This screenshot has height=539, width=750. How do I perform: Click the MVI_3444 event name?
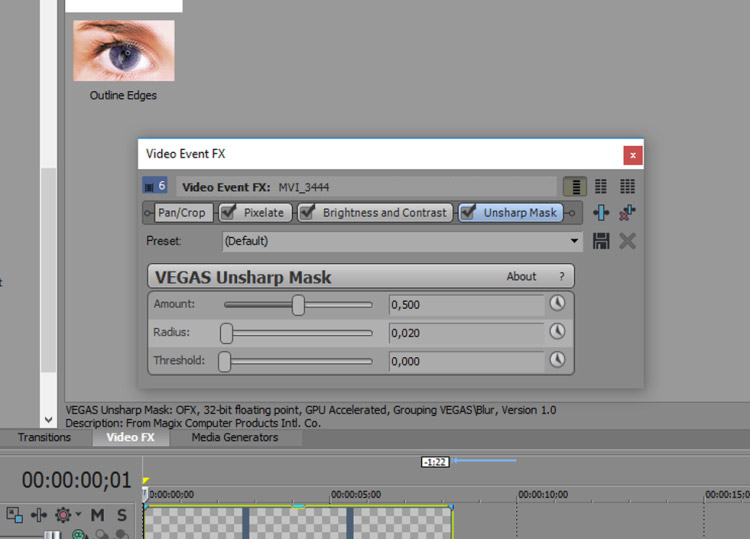(304, 187)
